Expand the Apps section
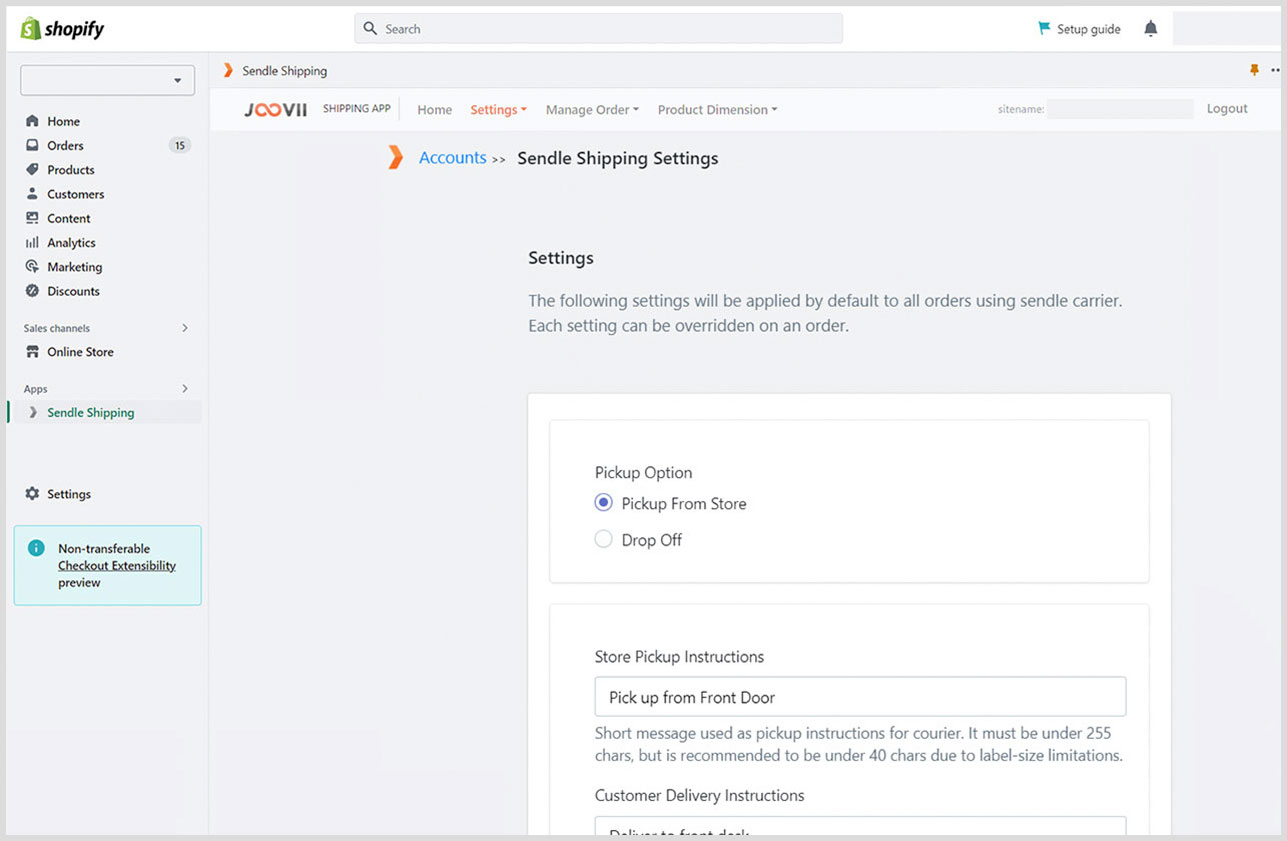Viewport: 1287px width, 841px height. click(x=185, y=389)
